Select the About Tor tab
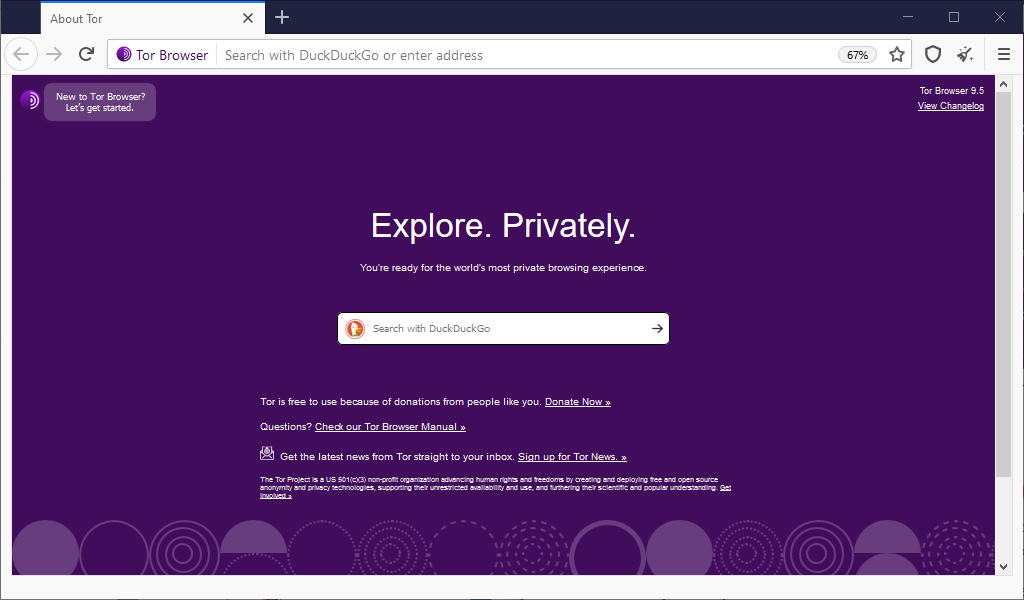This screenshot has height=600, width=1024. coord(153,18)
